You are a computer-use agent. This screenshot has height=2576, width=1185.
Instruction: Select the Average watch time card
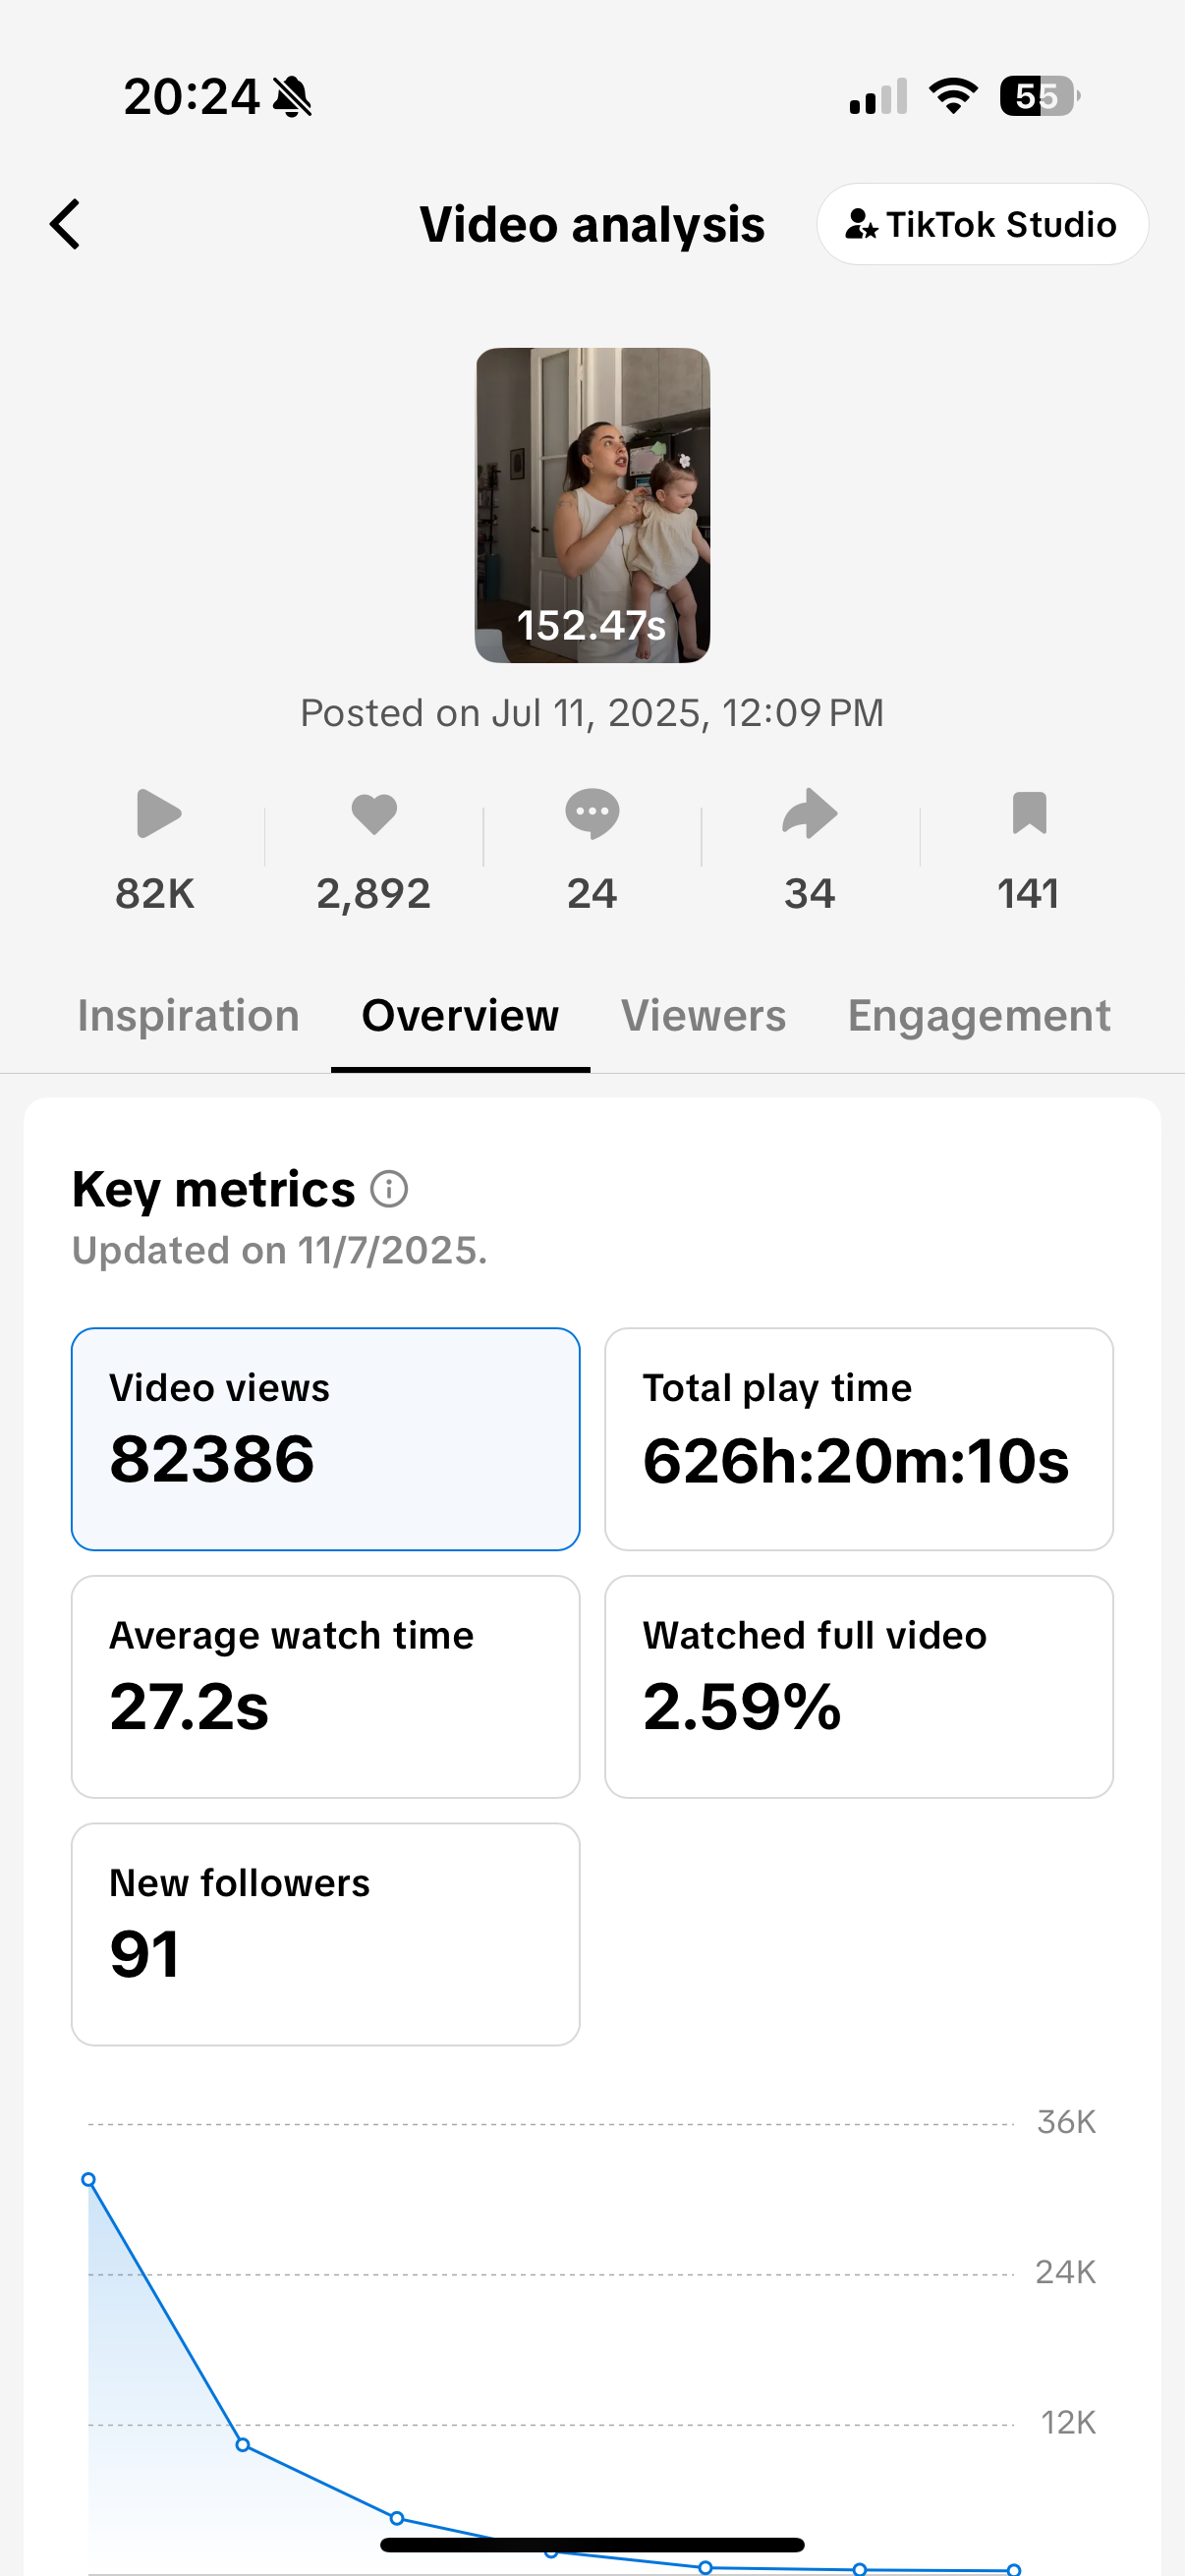325,1686
